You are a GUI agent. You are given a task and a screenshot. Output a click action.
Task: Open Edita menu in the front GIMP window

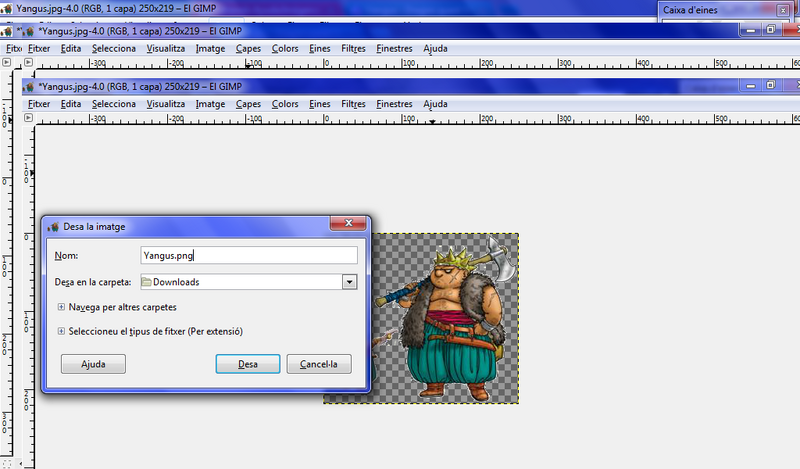(71, 104)
